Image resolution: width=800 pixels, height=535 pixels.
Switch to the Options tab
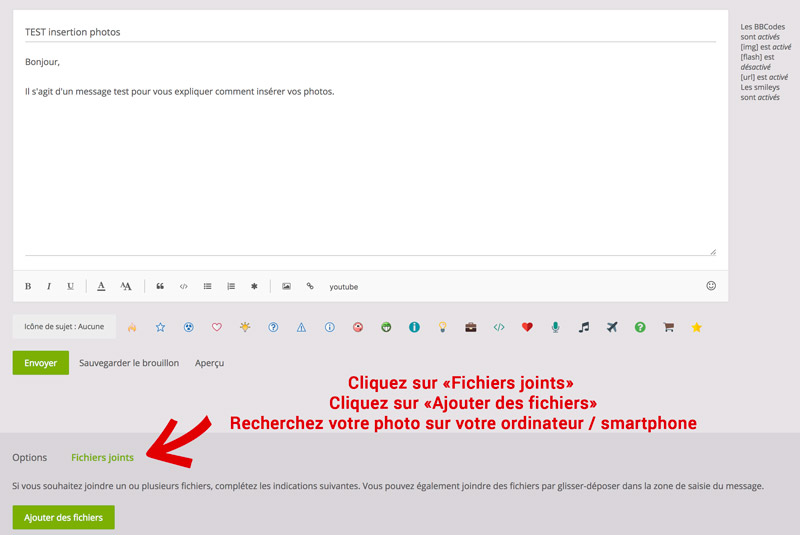(x=30, y=457)
